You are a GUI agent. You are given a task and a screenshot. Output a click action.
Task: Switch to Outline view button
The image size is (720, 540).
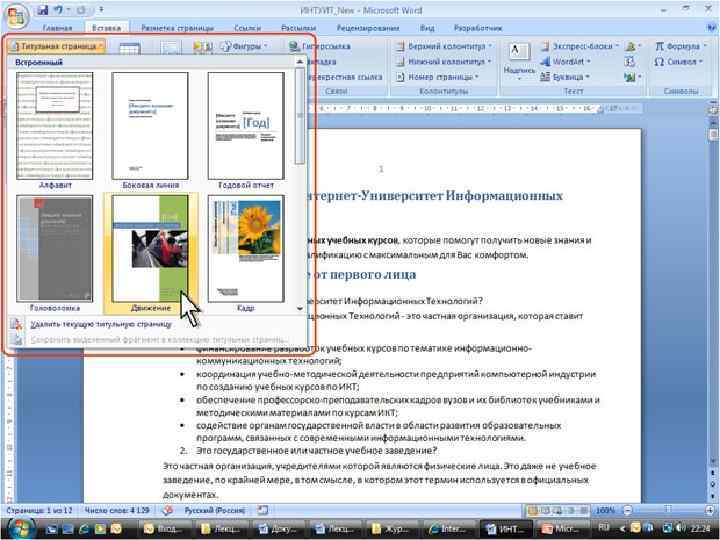[571, 510]
